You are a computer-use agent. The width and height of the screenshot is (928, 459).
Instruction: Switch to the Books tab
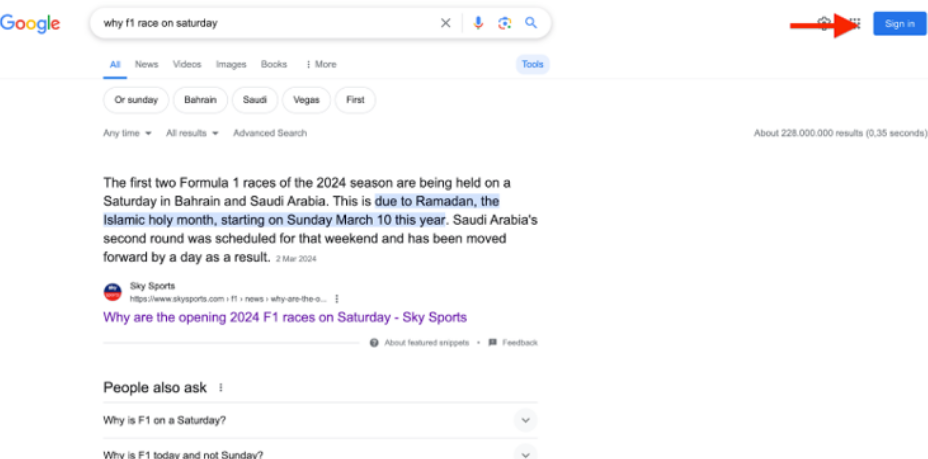coord(274,64)
